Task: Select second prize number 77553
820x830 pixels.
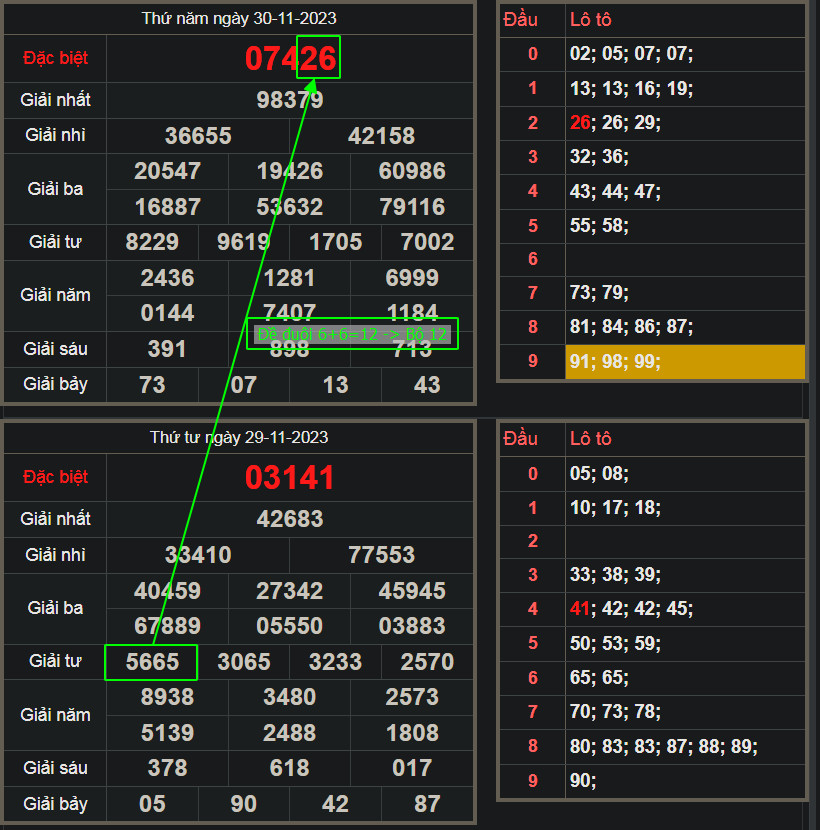Action: click(381, 555)
